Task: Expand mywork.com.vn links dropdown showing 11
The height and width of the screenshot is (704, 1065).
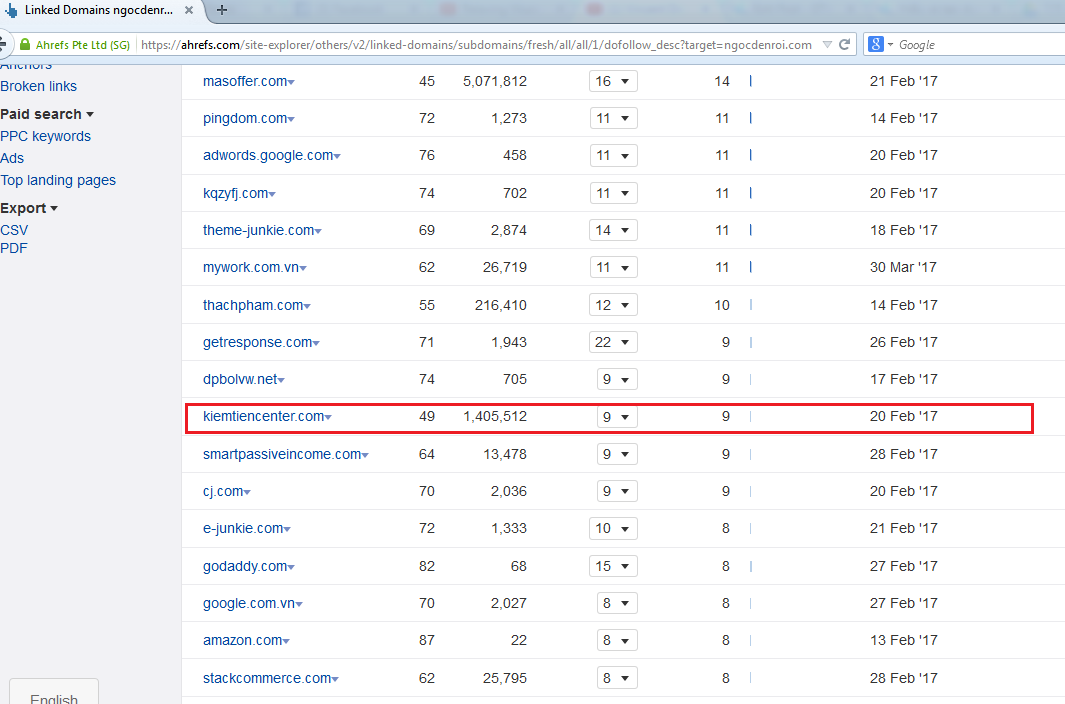Action: point(613,267)
